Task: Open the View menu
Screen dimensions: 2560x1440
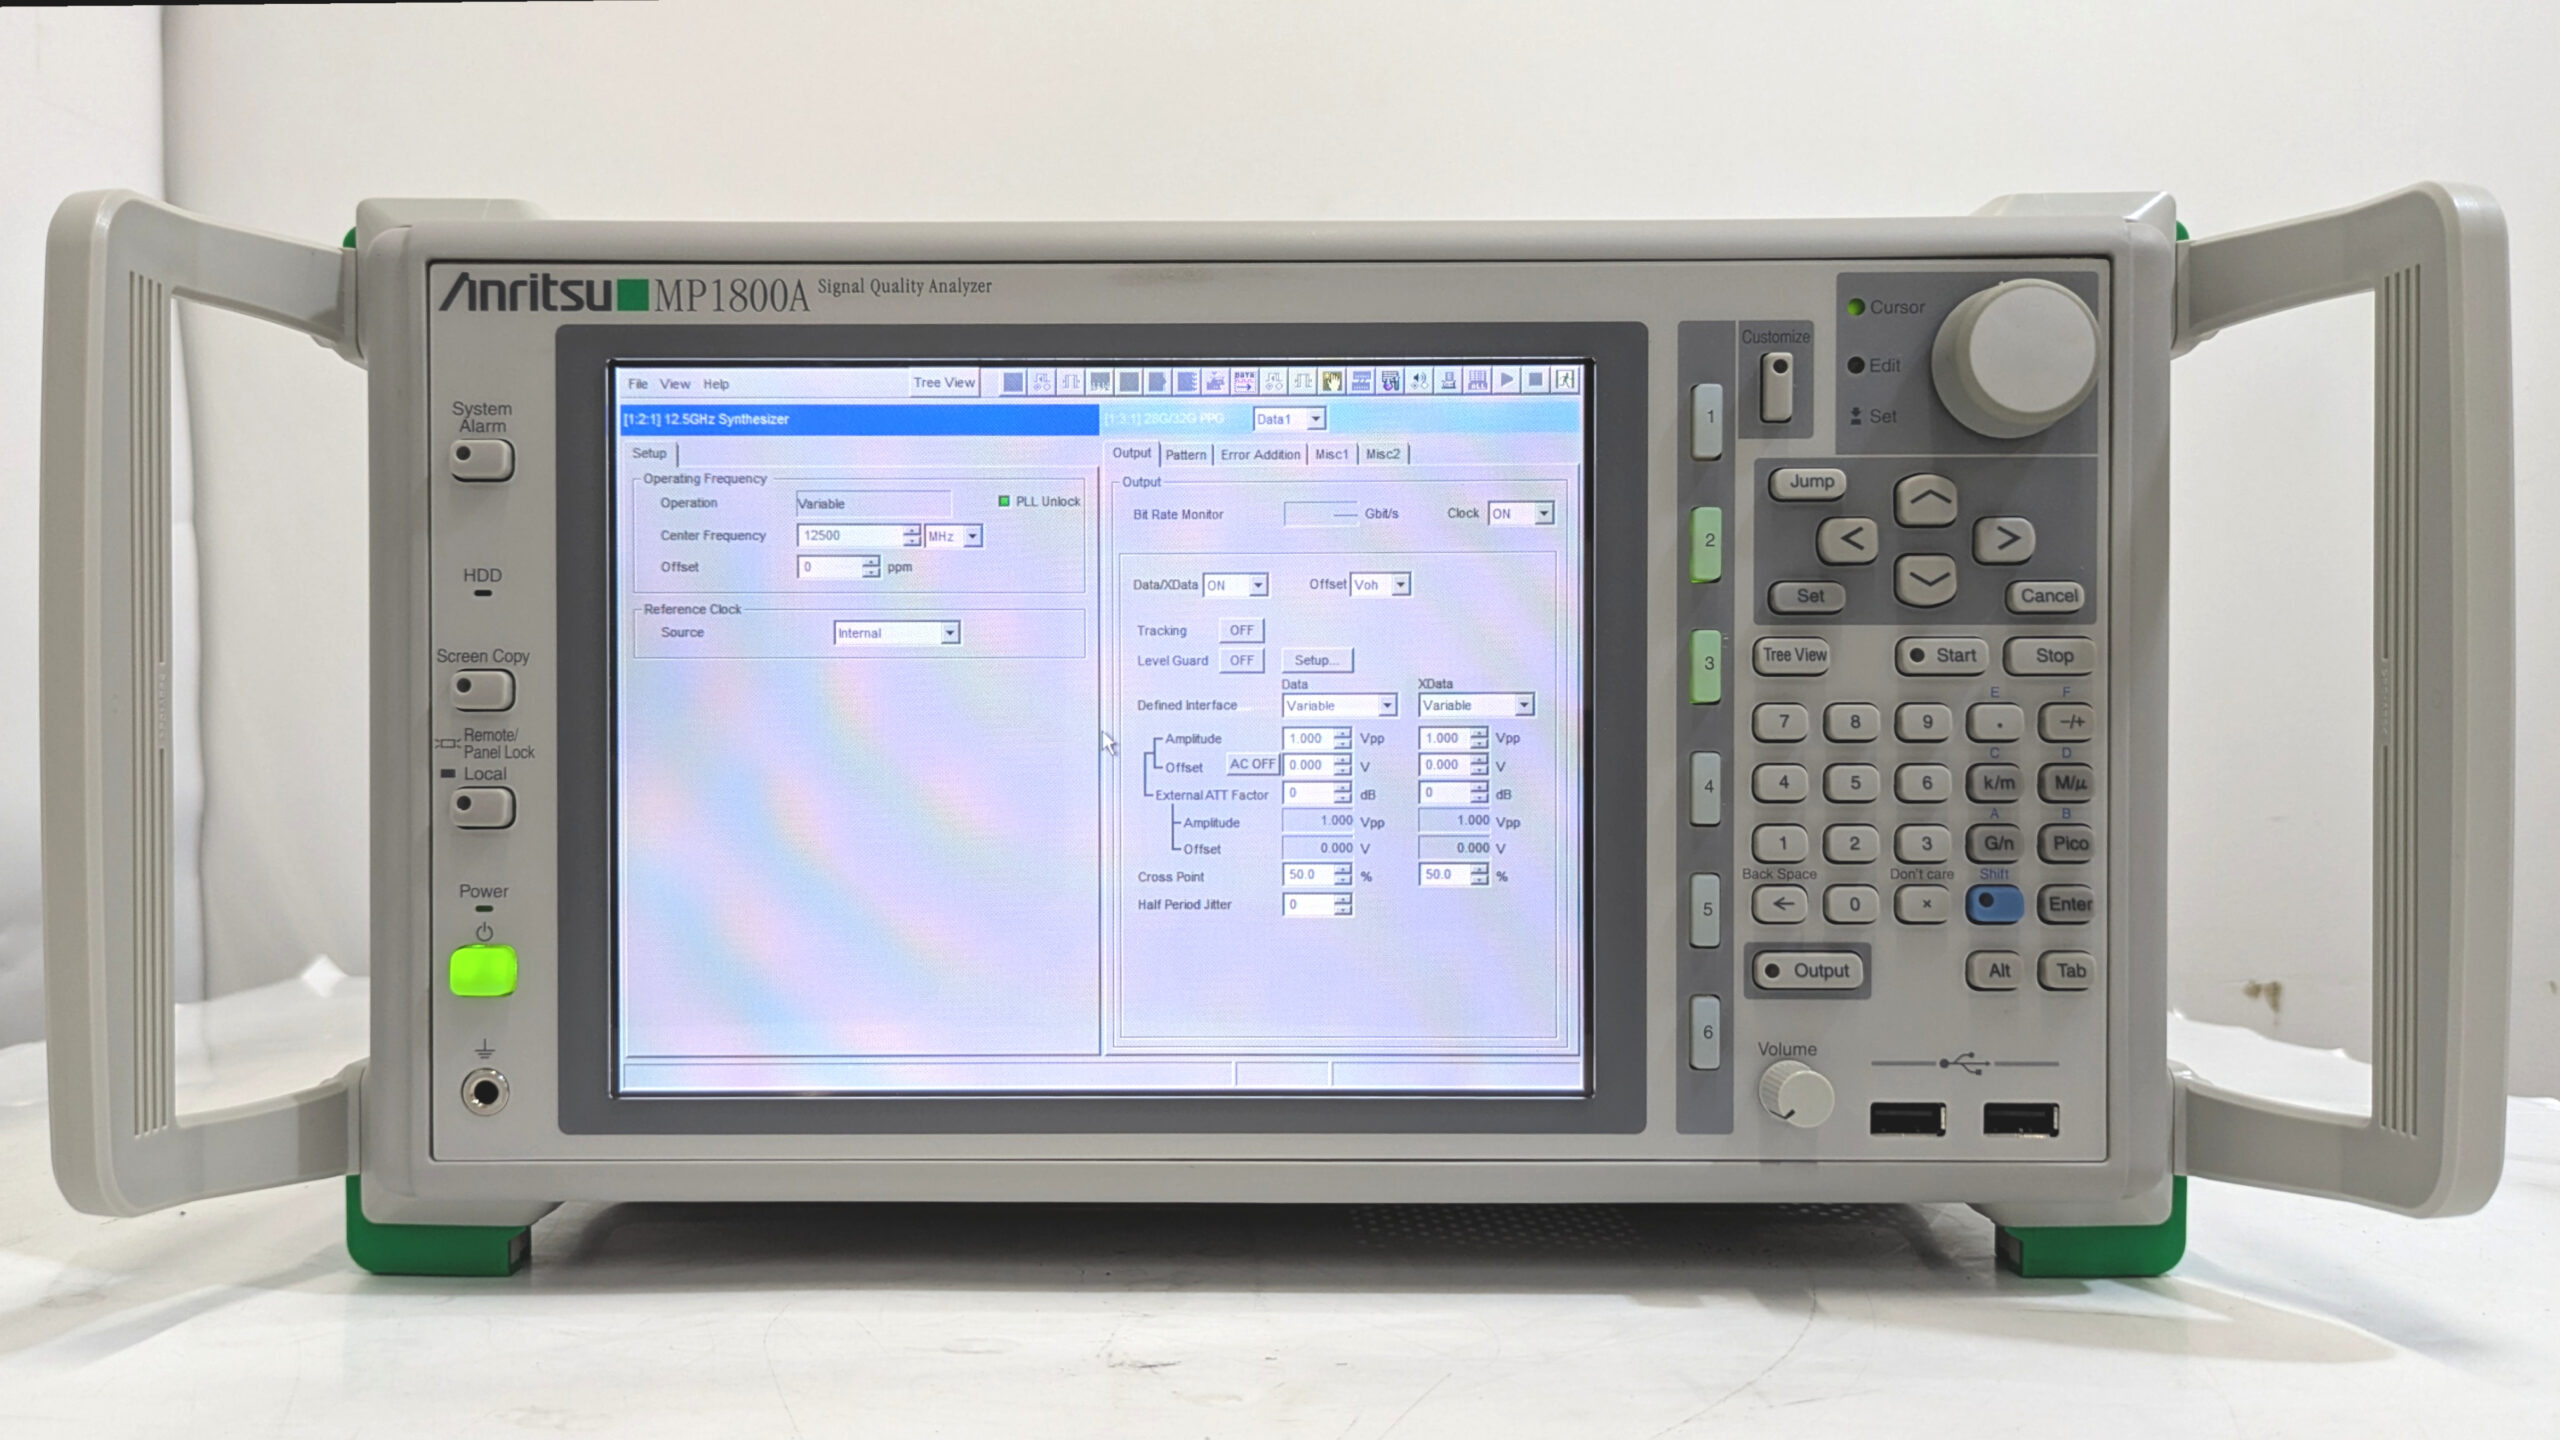Action: tap(674, 384)
